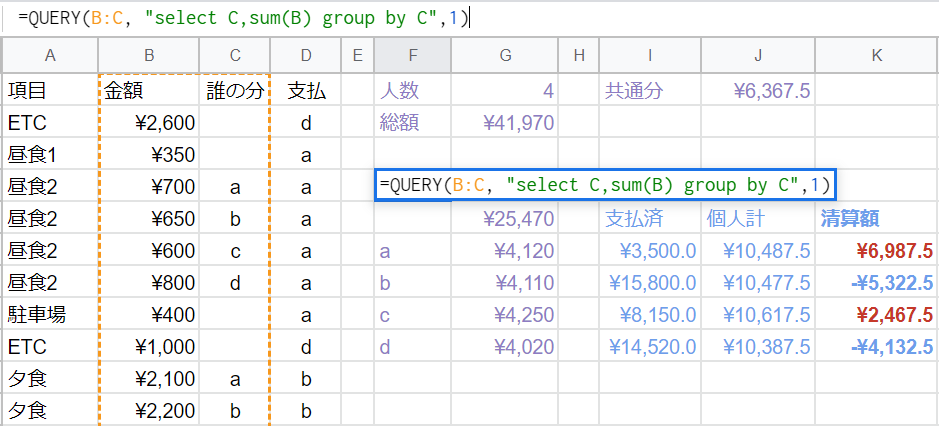The image size is (939, 426).
Task: Select column G header
Action: tap(505, 56)
